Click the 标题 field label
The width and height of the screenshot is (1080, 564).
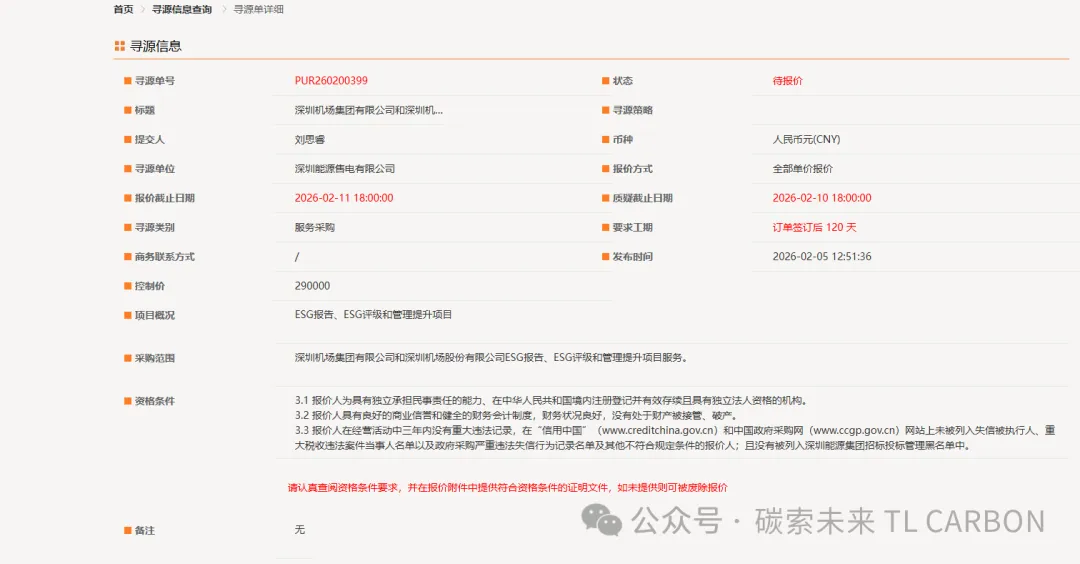[145, 110]
